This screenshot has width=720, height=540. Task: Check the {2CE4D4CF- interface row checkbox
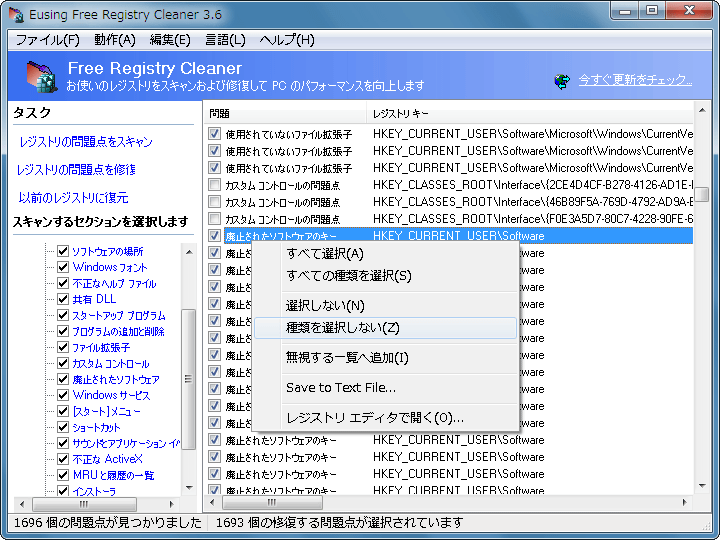coord(214,185)
